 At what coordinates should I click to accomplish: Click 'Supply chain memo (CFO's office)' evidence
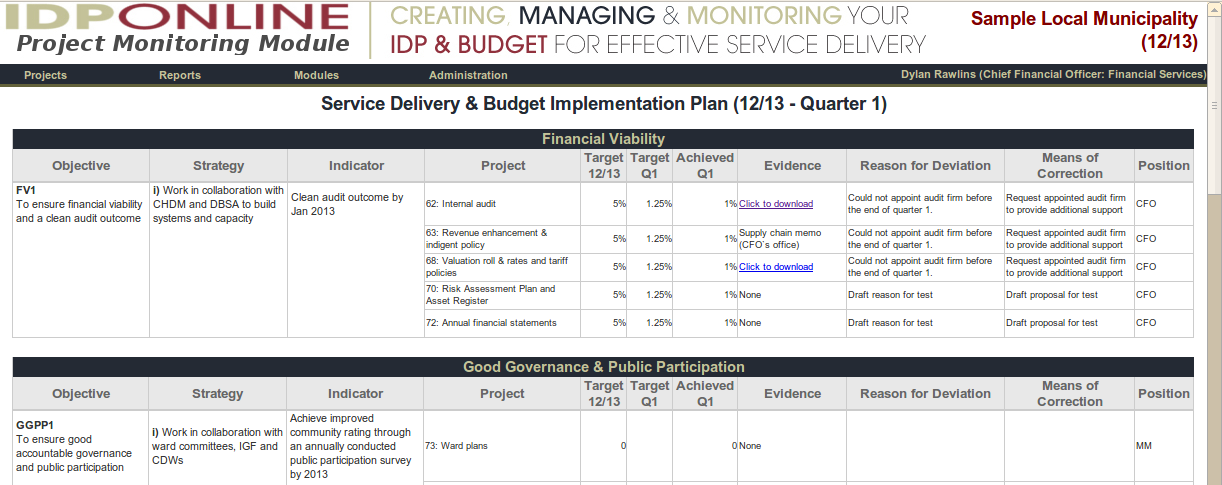(x=780, y=239)
